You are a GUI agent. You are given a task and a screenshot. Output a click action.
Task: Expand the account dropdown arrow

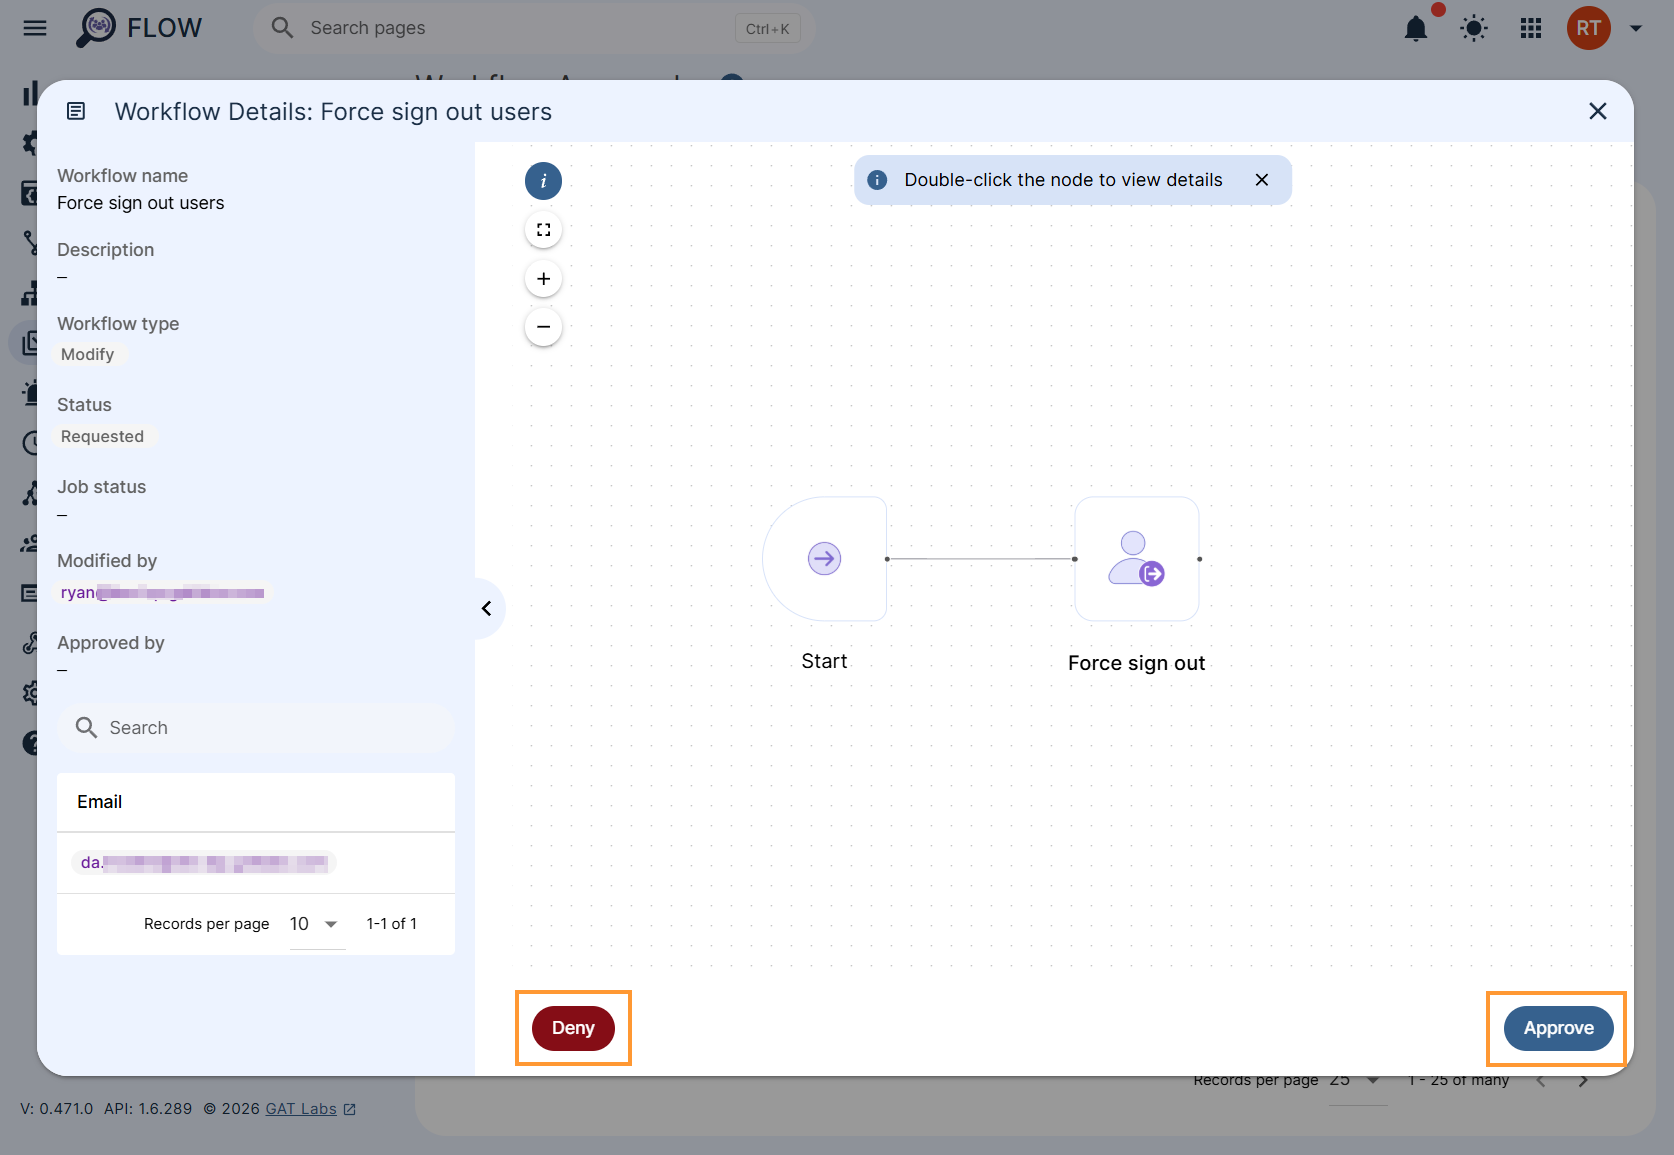tap(1636, 28)
